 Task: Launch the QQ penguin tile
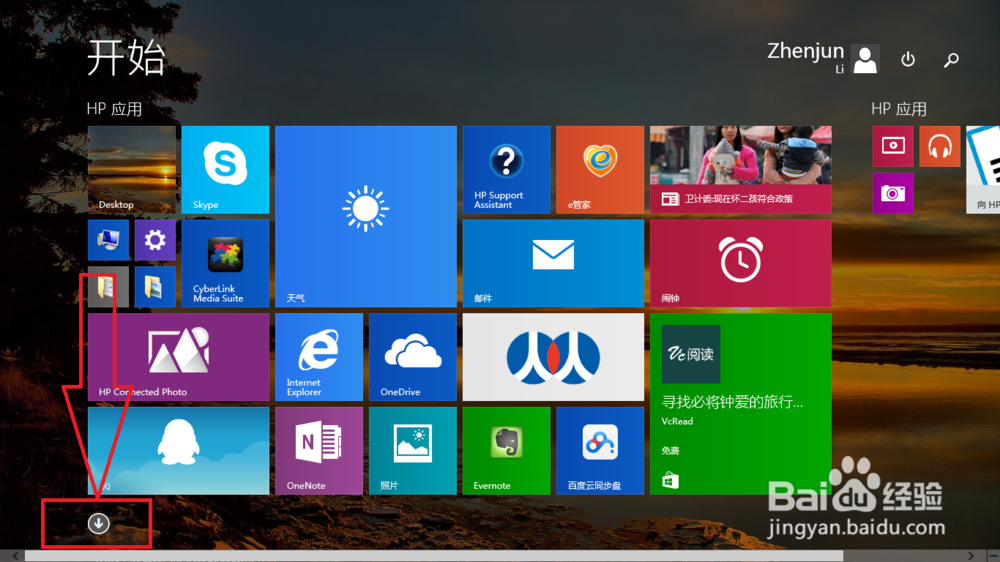179,451
